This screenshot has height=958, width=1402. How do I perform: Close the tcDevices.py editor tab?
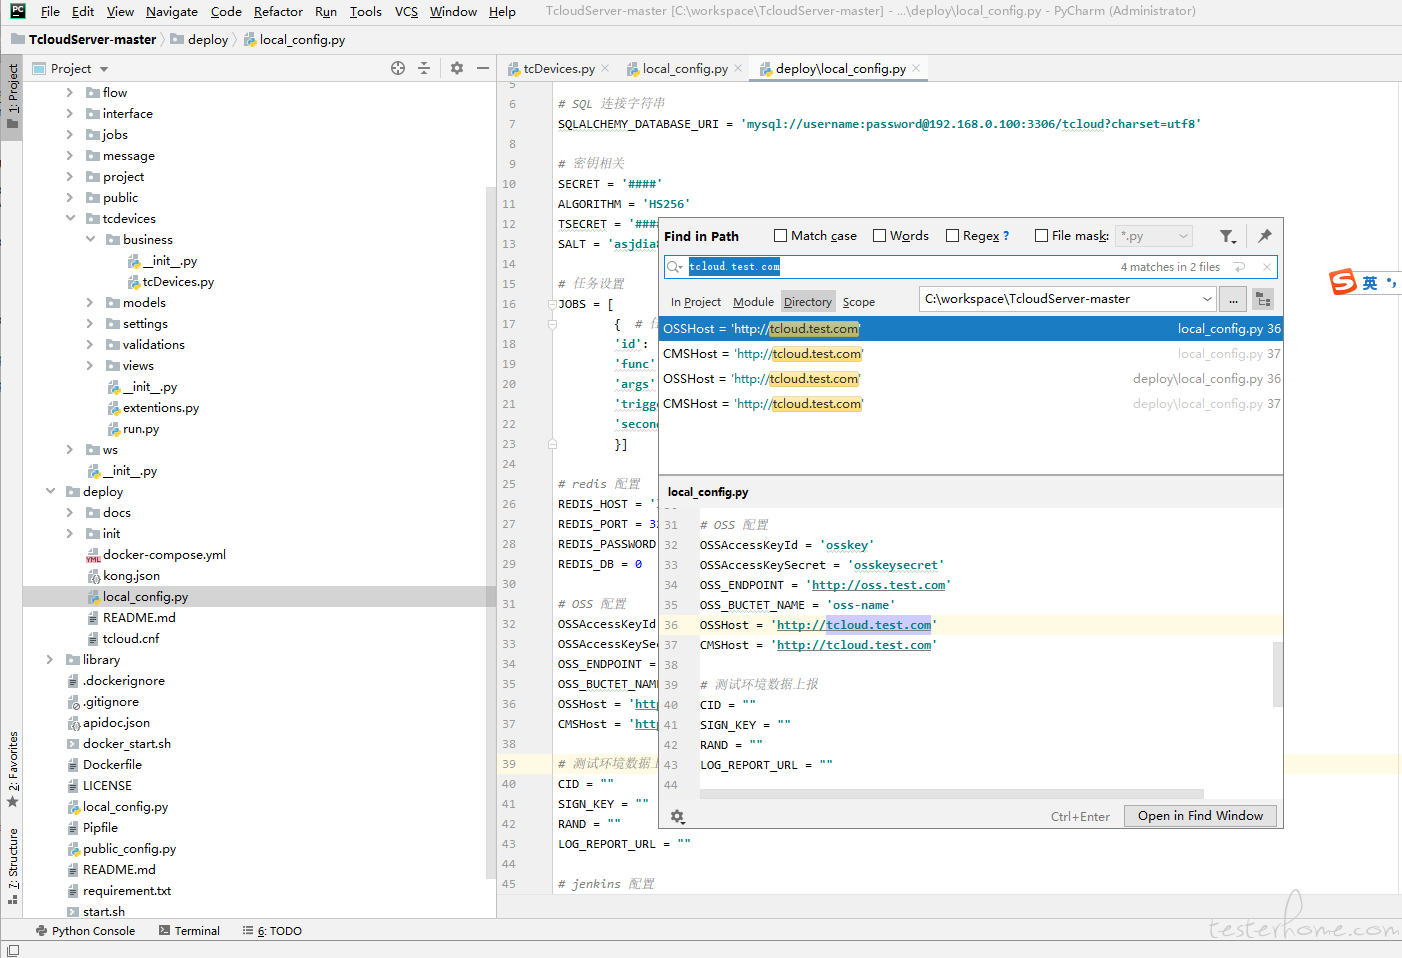(x=605, y=68)
